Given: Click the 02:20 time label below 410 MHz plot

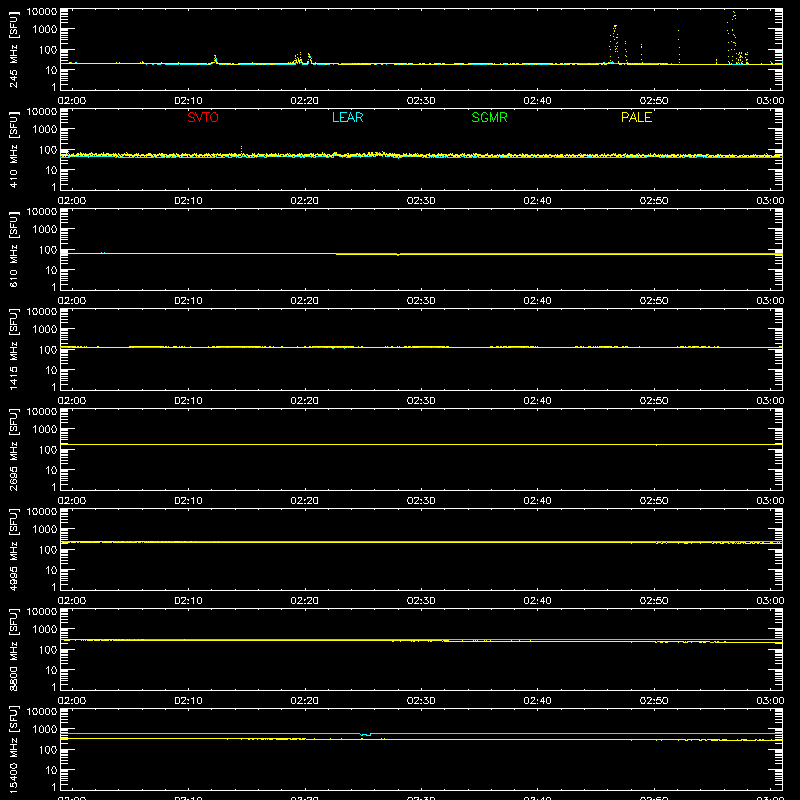Looking at the screenshot, I should (305, 201).
